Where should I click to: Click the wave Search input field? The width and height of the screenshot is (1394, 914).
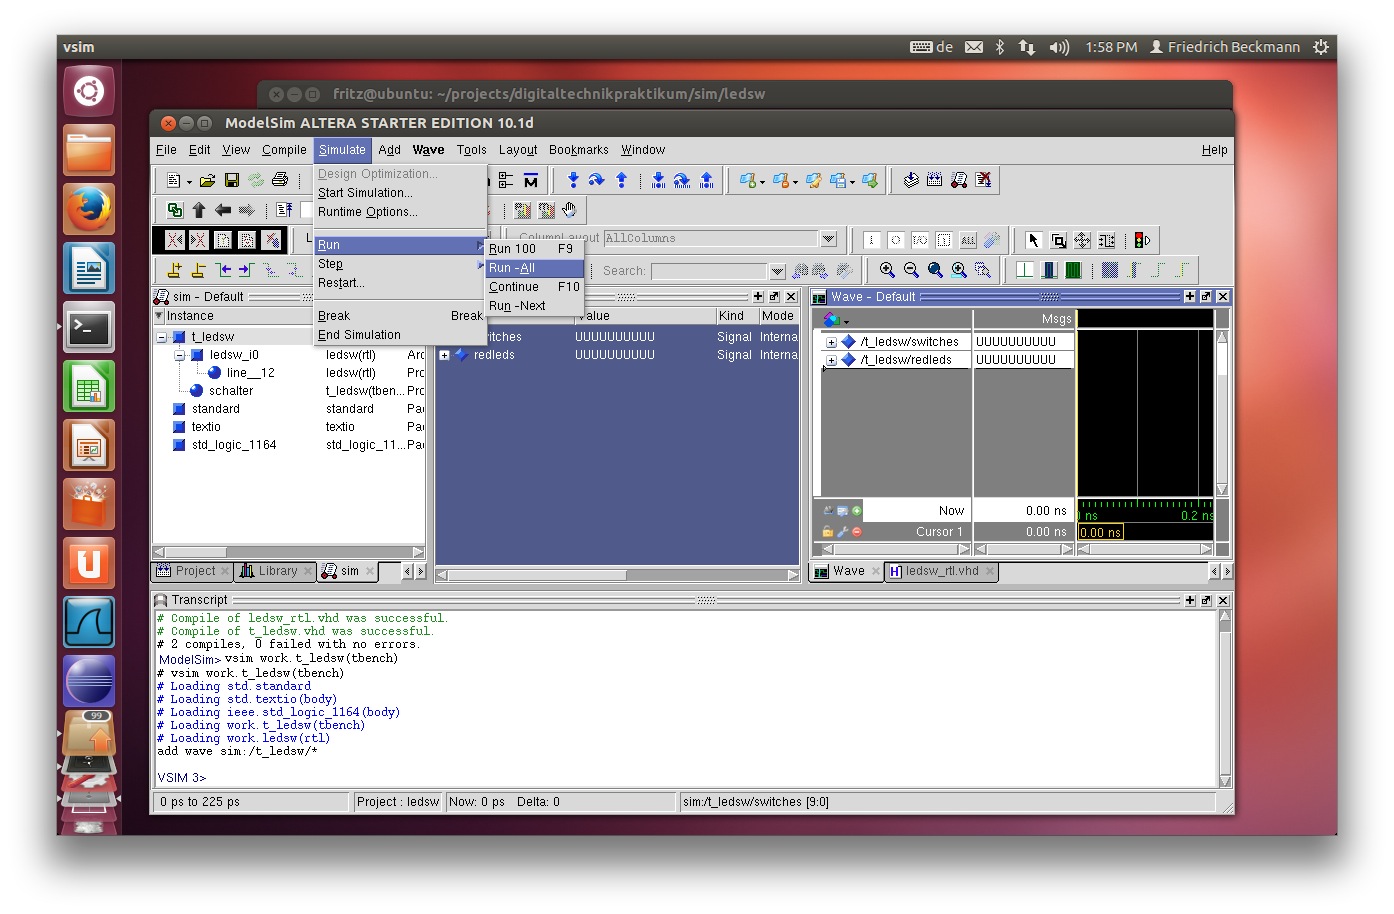(709, 271)
